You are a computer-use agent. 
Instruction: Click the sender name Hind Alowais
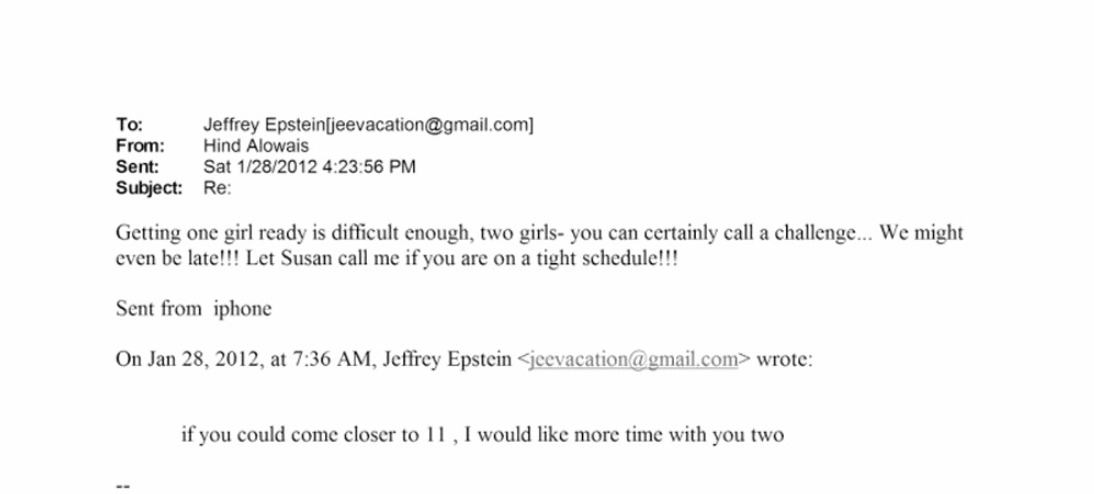(256, 146)
